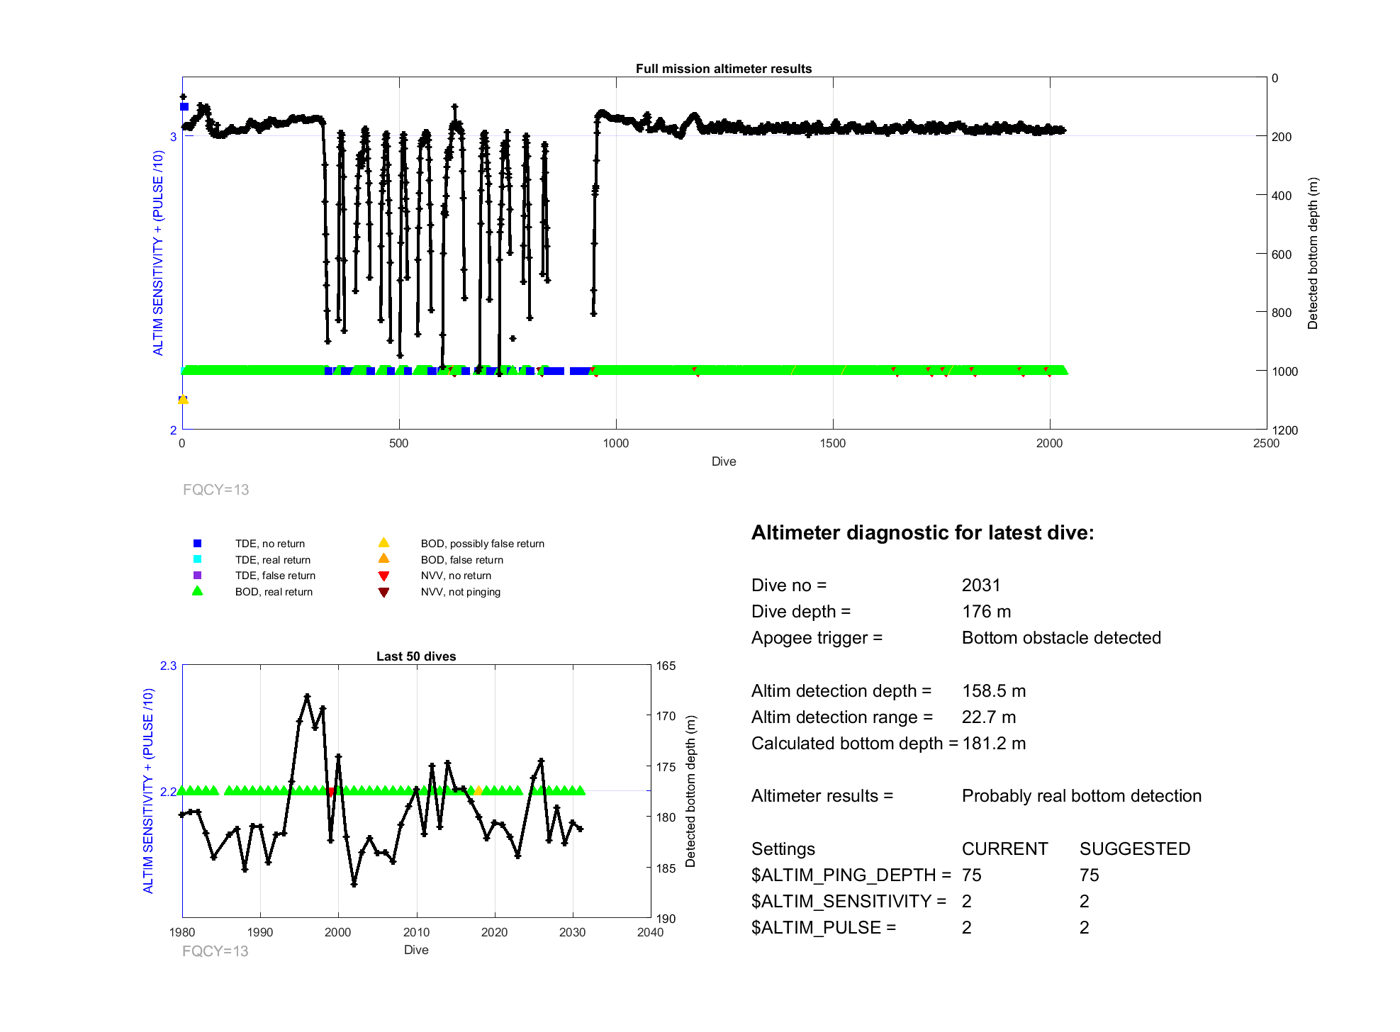Click the yellow triangle BOD possibly false return marker
This screenshot has width=1400, height=1032.
click(x=383, y=543)
